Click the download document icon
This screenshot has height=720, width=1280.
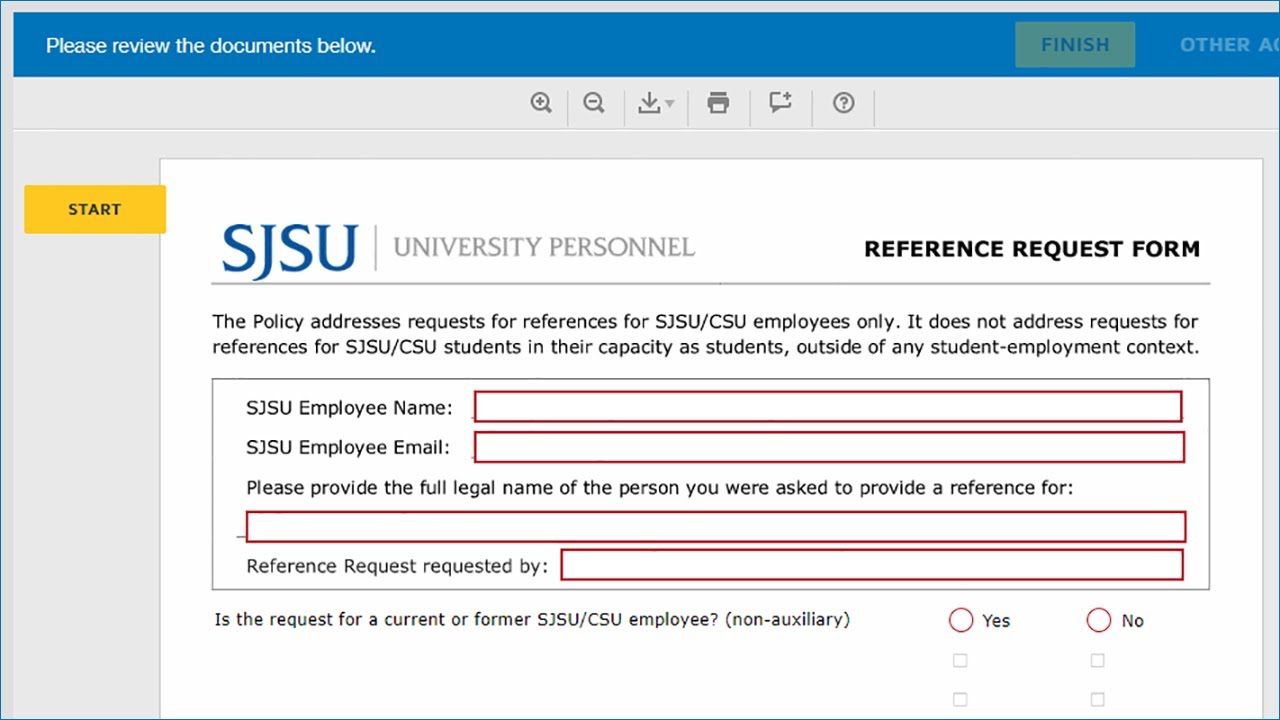pos(649,103)
